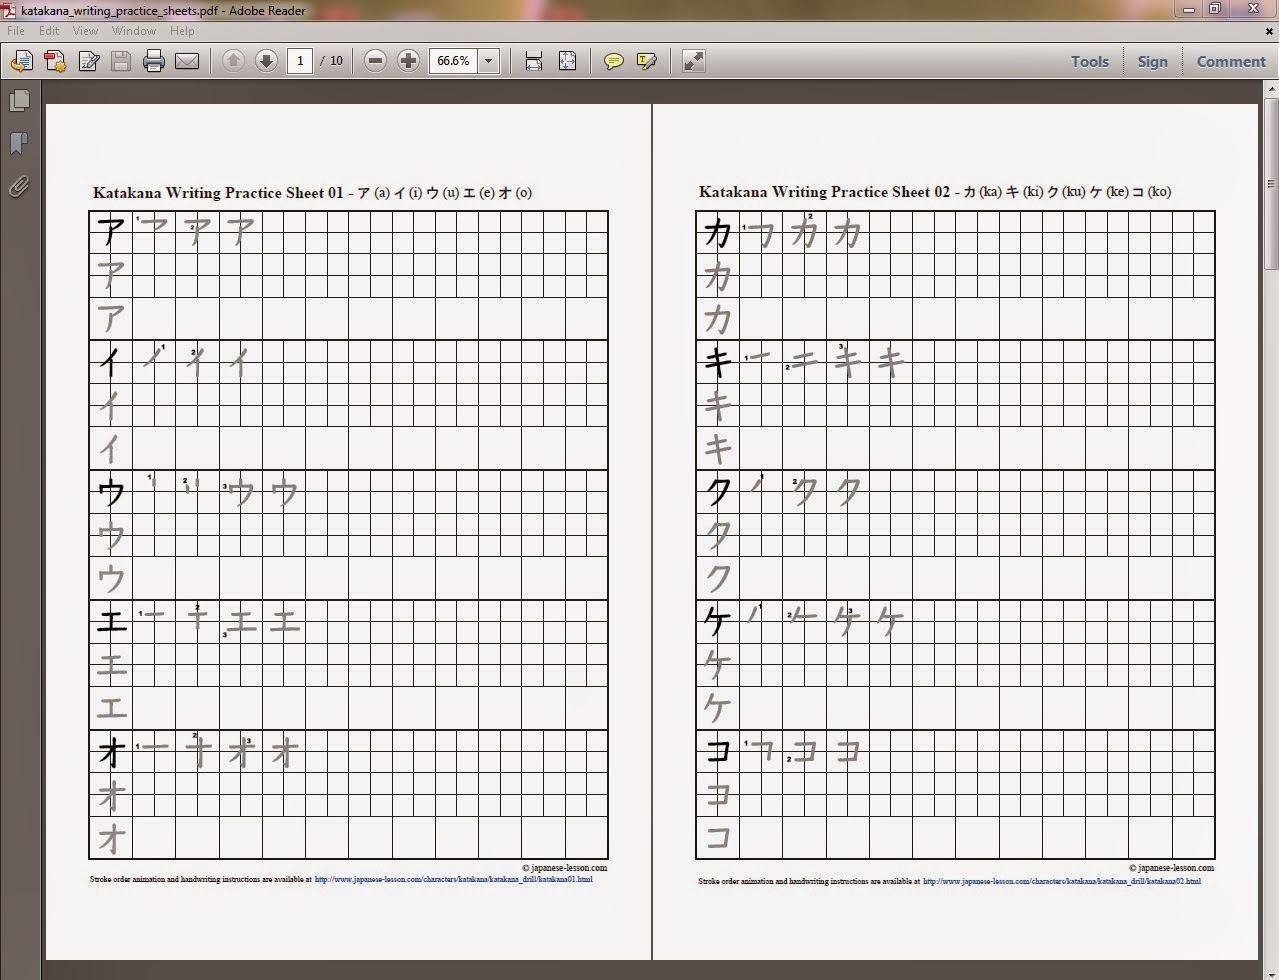Go to previous page arrow
The image size is (1279, 980).
[233, 61]
